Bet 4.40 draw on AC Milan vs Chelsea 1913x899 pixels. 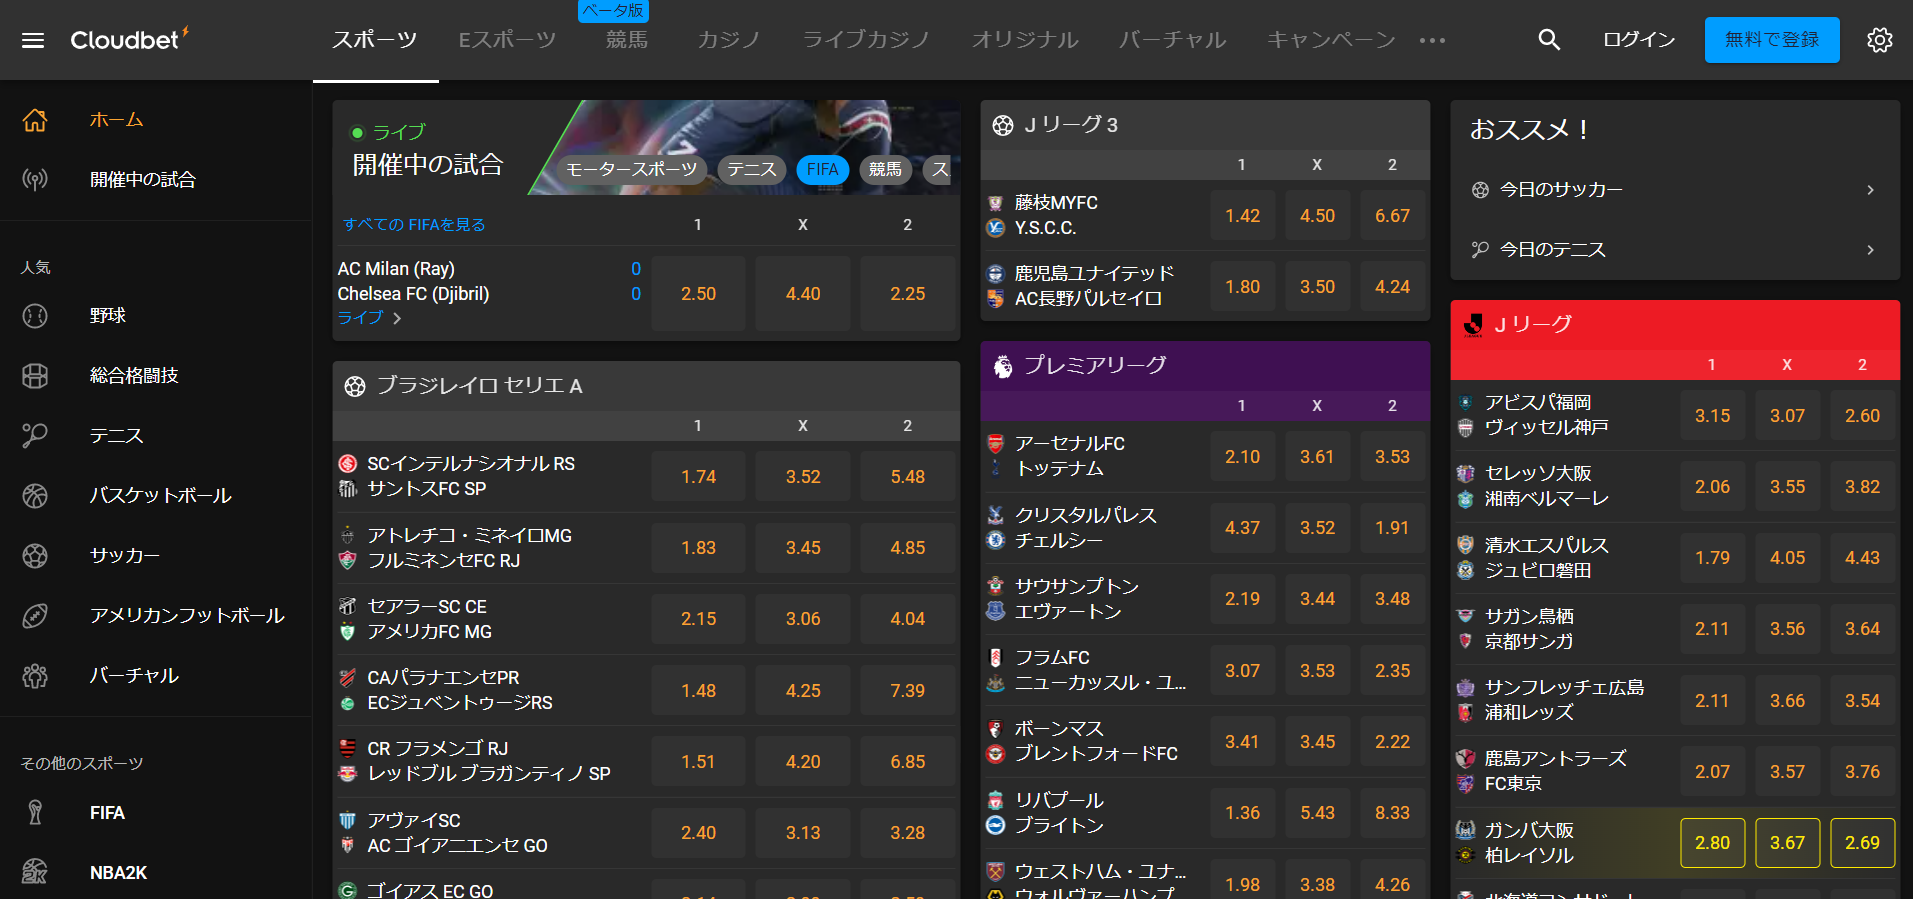(803, 294)
